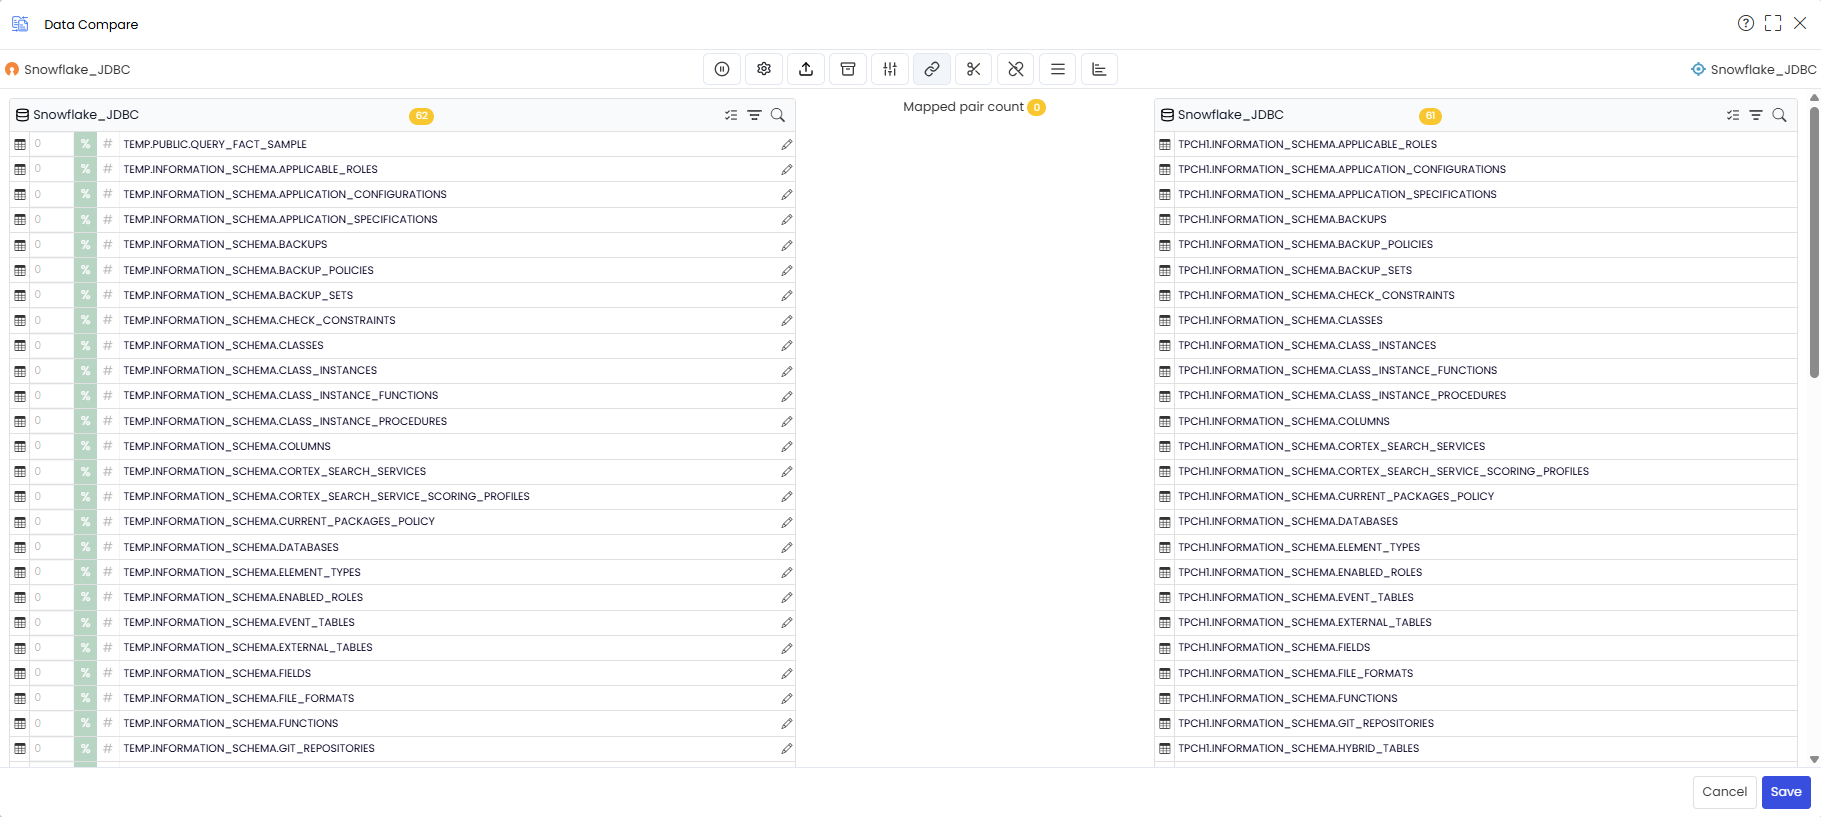Click the scissors toolbar icon
The height and width of the screenshot is (817, 1821).
(974, 69)
